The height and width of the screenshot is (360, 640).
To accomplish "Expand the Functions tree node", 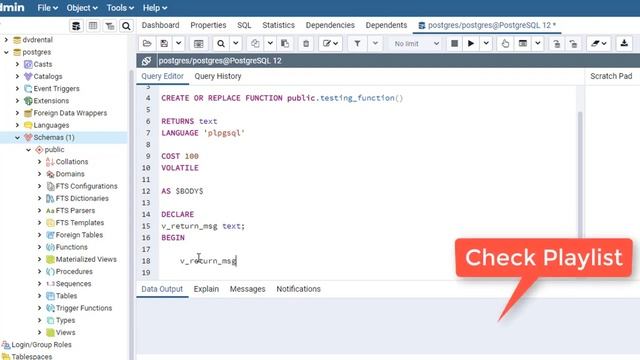I will [x=40, y=247].
